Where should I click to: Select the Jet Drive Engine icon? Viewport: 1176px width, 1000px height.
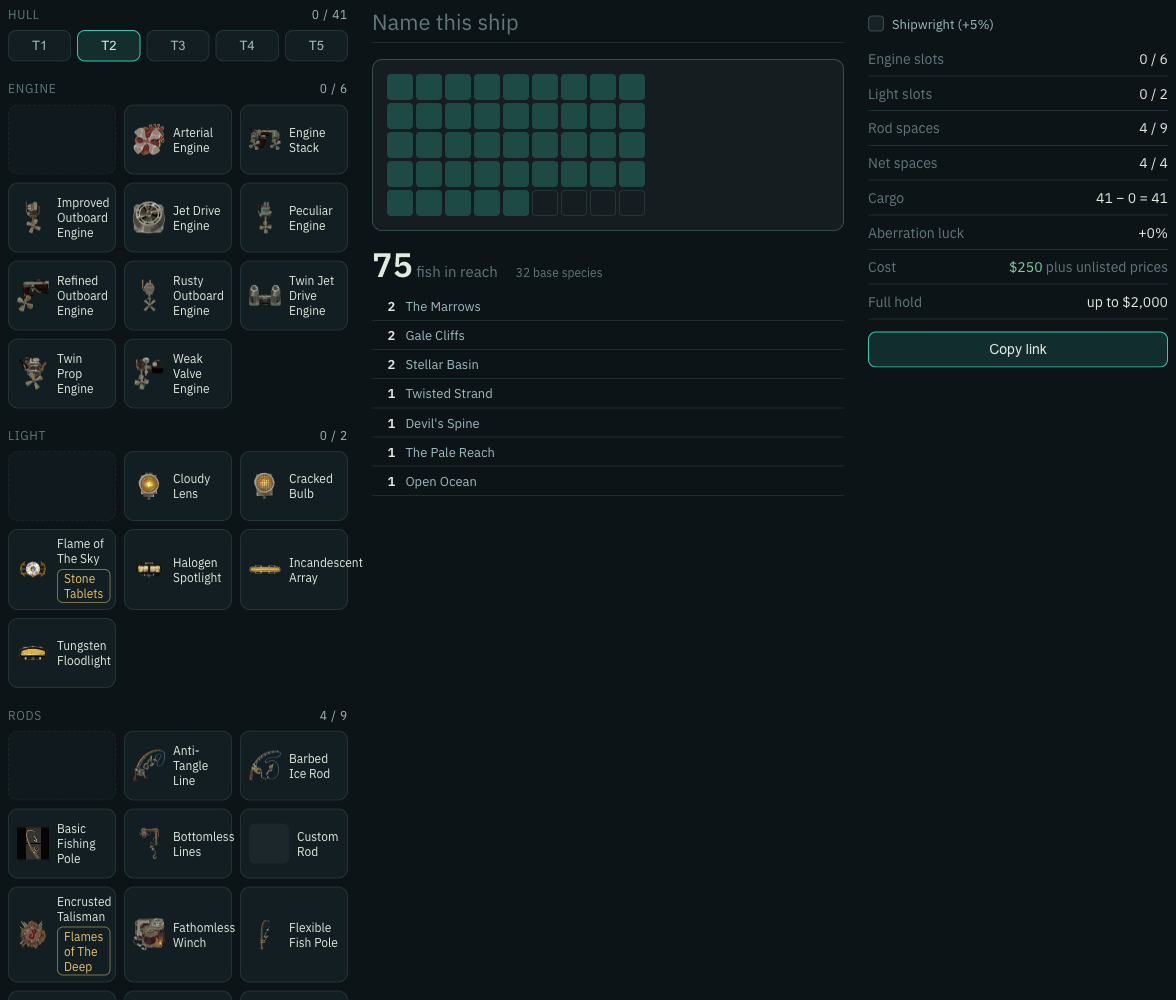pos(148,218)
